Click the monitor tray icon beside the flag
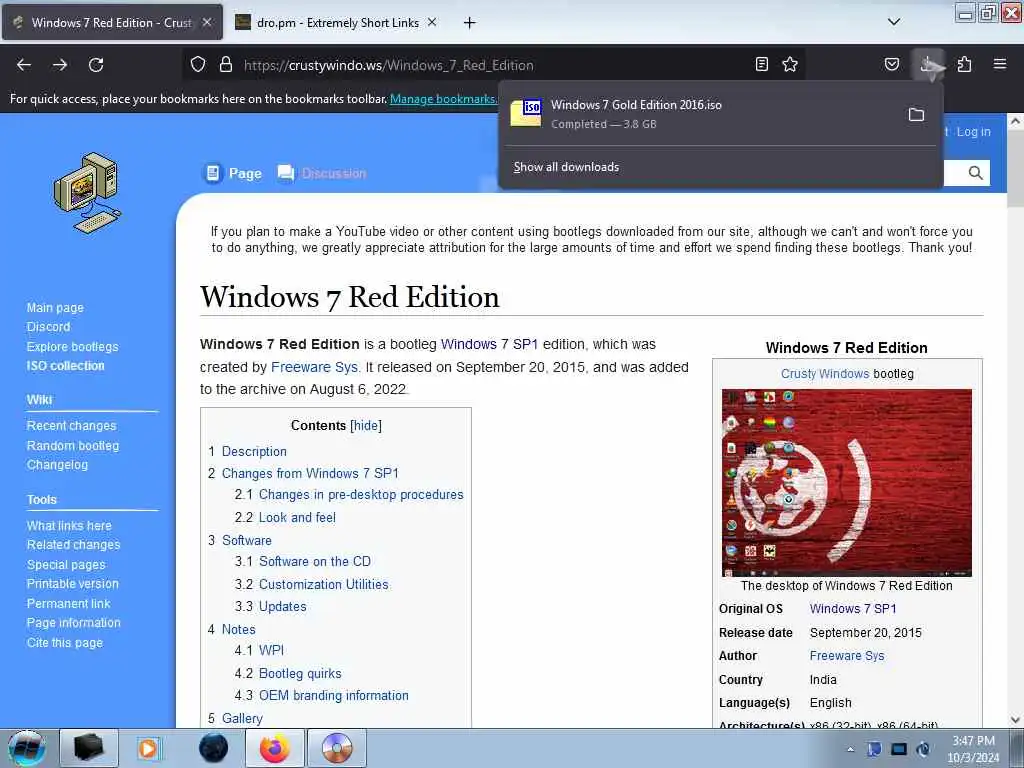 (899, 749)
